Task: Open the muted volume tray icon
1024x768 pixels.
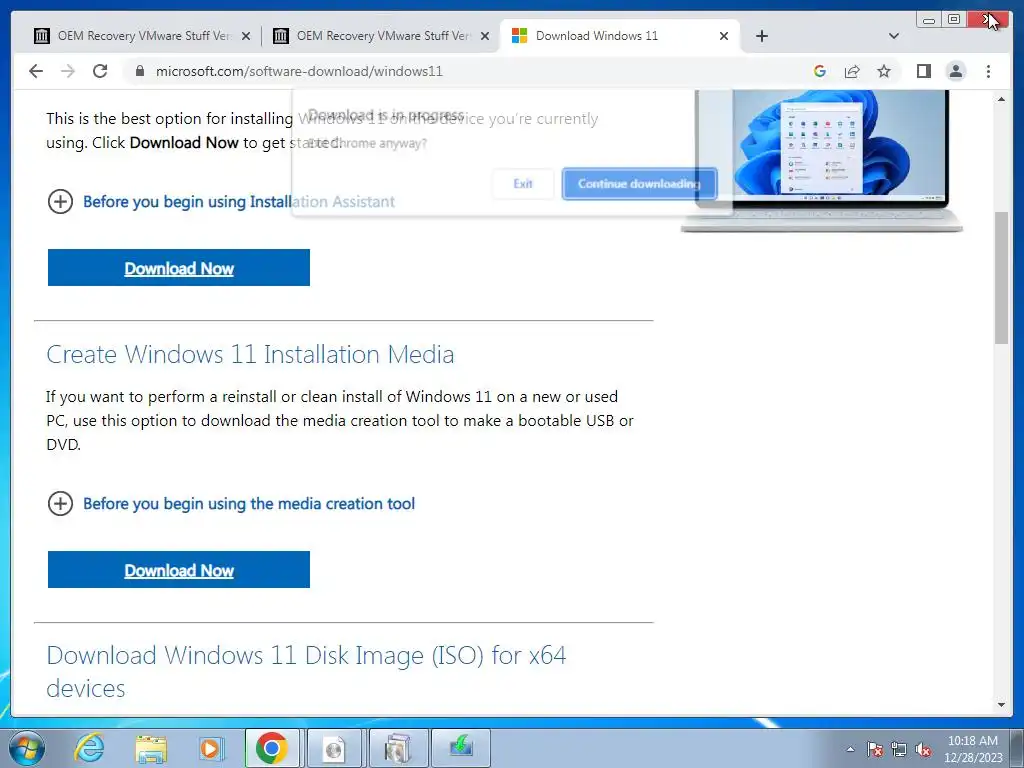Action: click(x=923, y=749)
